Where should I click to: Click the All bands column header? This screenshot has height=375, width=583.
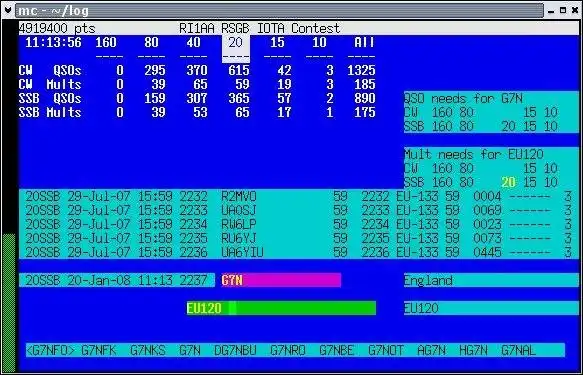tap(364, 42)
